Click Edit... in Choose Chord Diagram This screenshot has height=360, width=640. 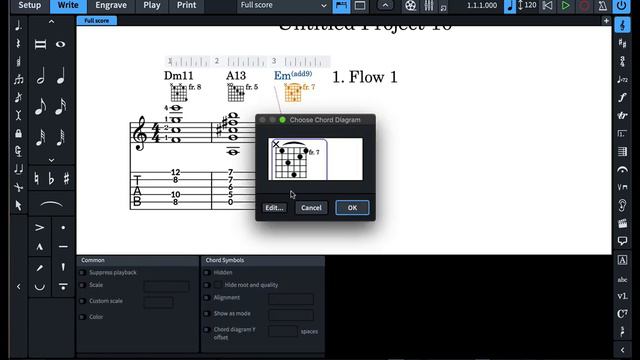(x=274, y=208)
